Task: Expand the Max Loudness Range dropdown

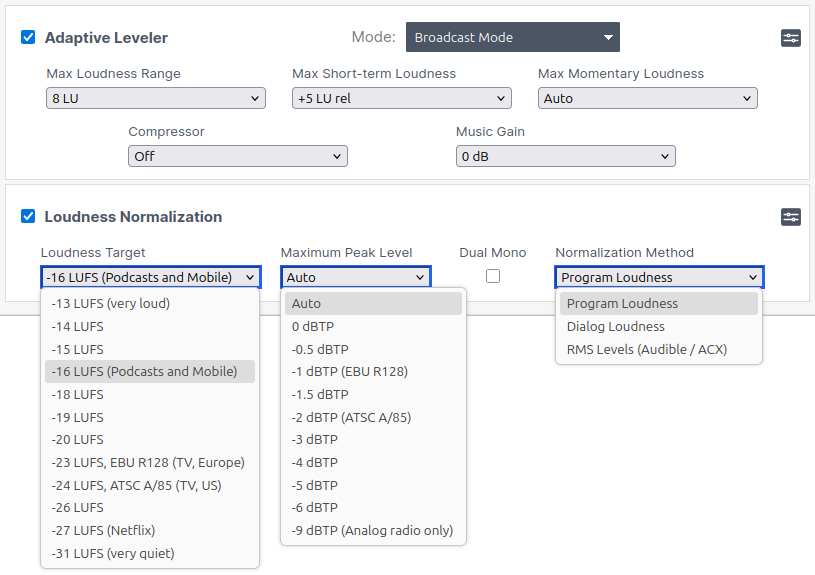Action: click(155, 99)
